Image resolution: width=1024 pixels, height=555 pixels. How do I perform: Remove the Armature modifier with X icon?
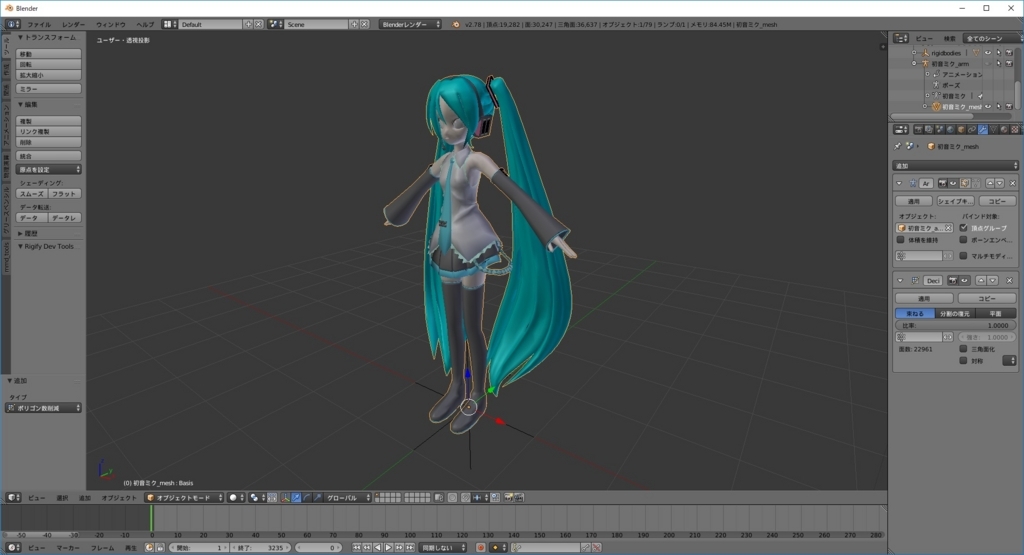point(1013,183)
